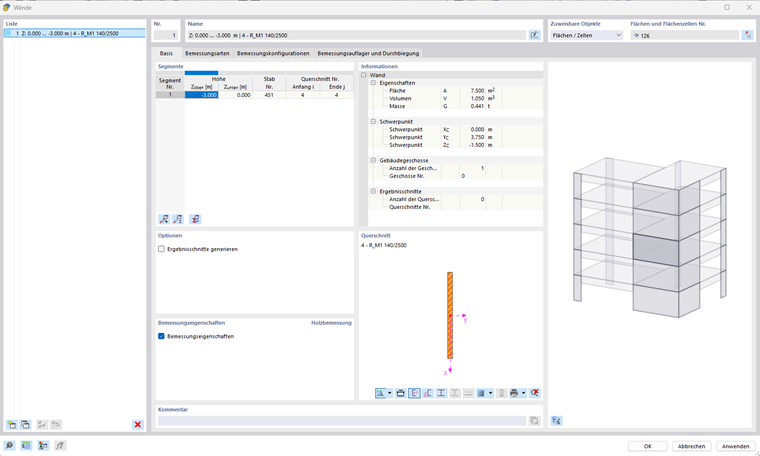Open the Flächen / Zellen dropdown

click(586, 35)
